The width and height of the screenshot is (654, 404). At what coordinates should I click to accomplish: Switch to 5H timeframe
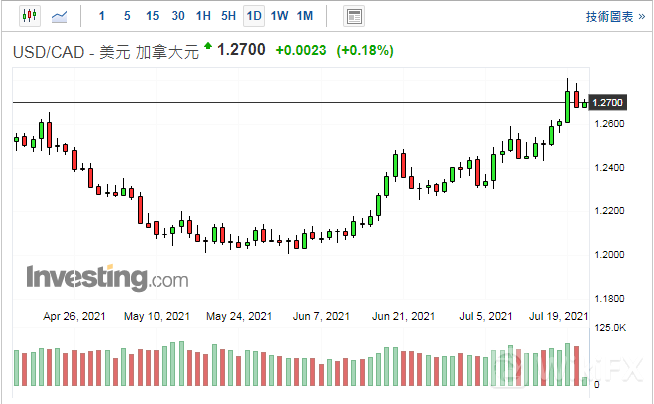point(228,16)
